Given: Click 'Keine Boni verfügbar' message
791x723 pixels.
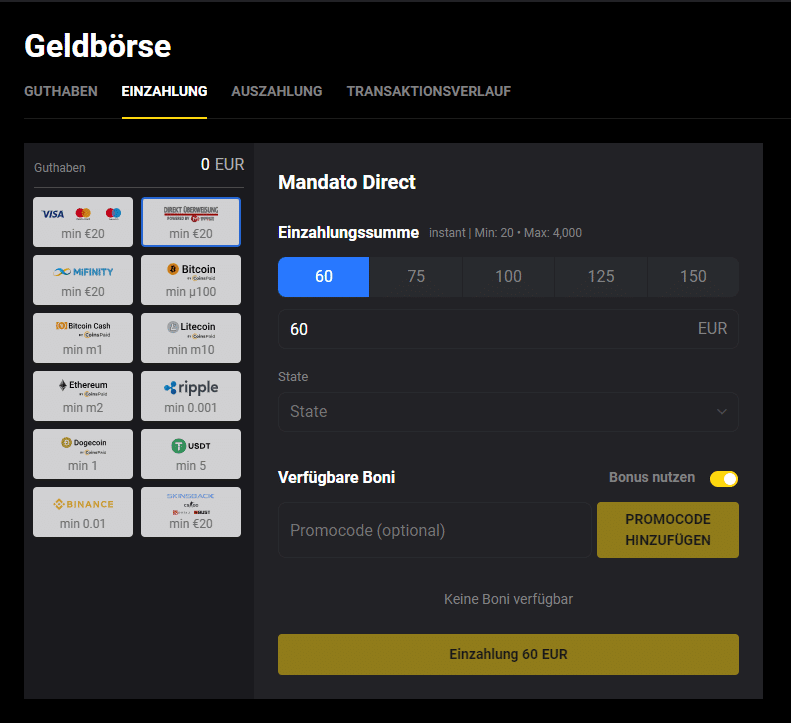Looking at the screenshot, I should point(508,599).
